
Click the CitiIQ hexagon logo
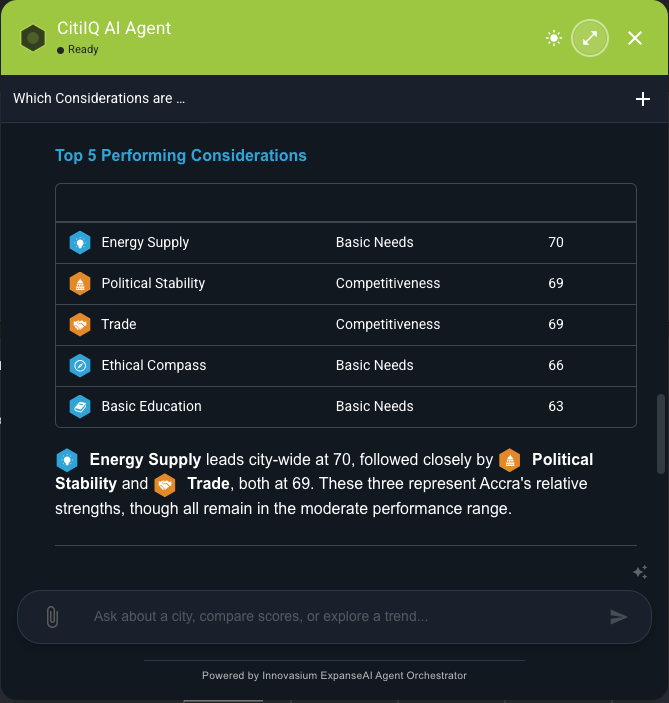[33, 38]
